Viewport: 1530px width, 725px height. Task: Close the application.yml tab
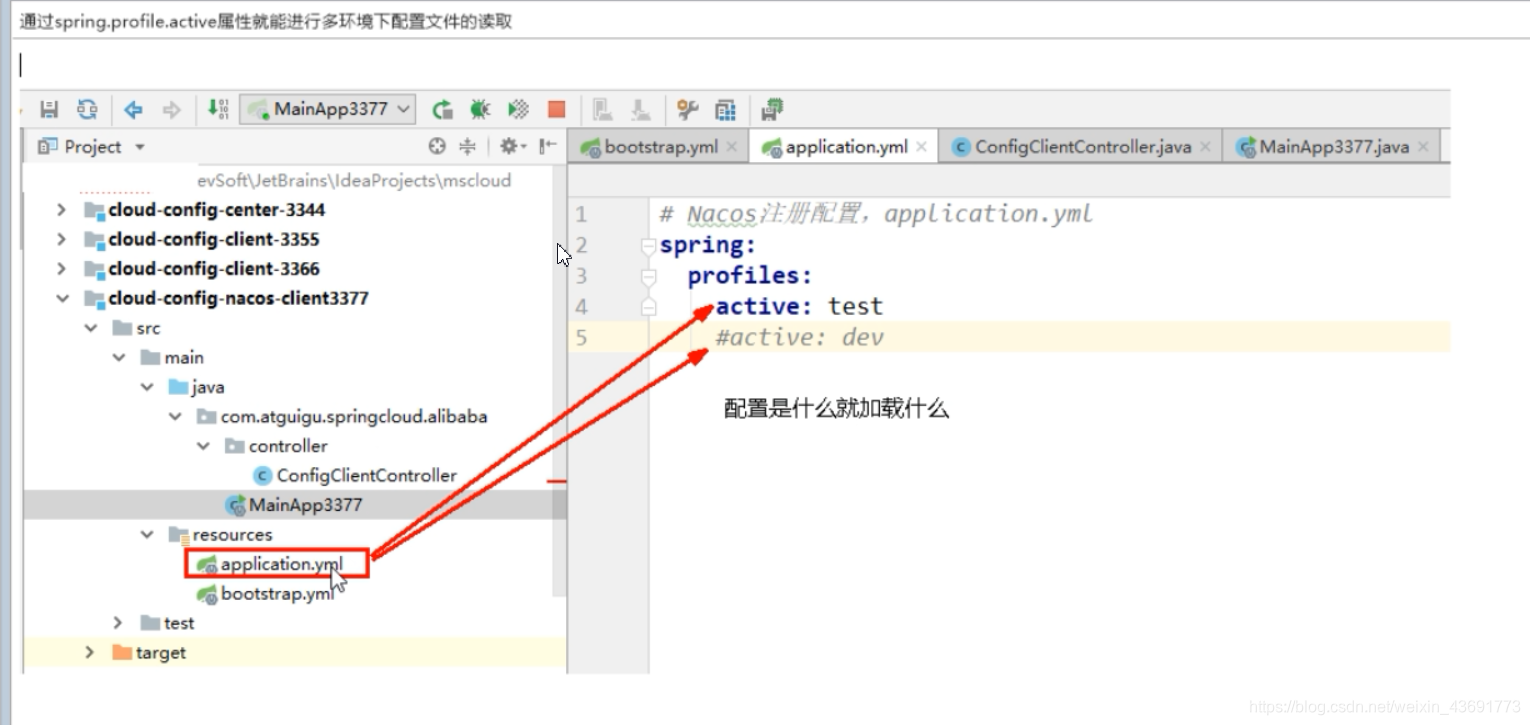[921, 147]
